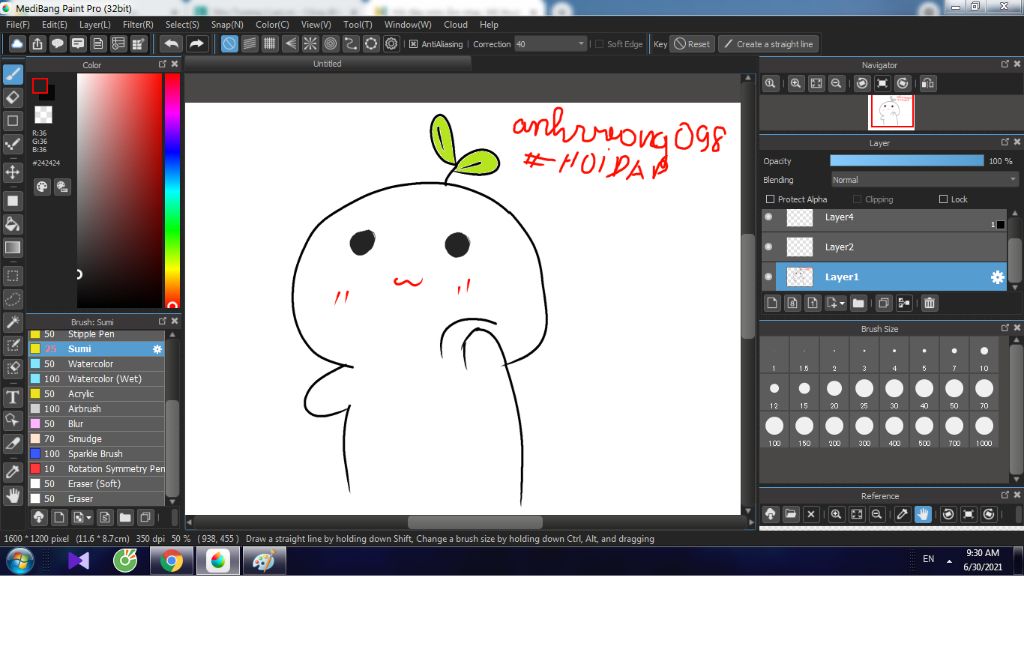Enable the layer Lock checkbox
The image size is (1024, 661).
click(x=943, y=199)
